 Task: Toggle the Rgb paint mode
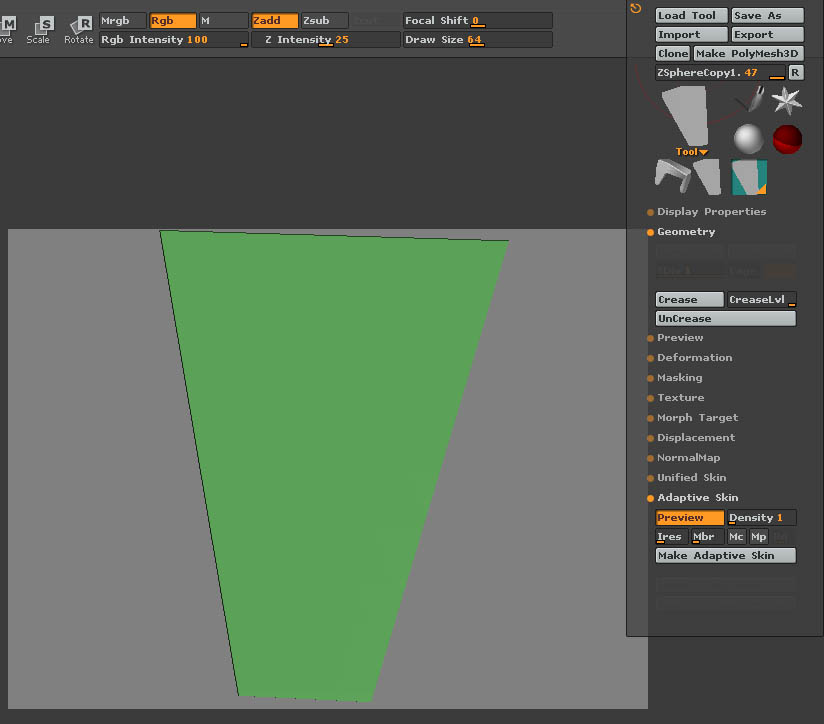(x=172, y=20)
